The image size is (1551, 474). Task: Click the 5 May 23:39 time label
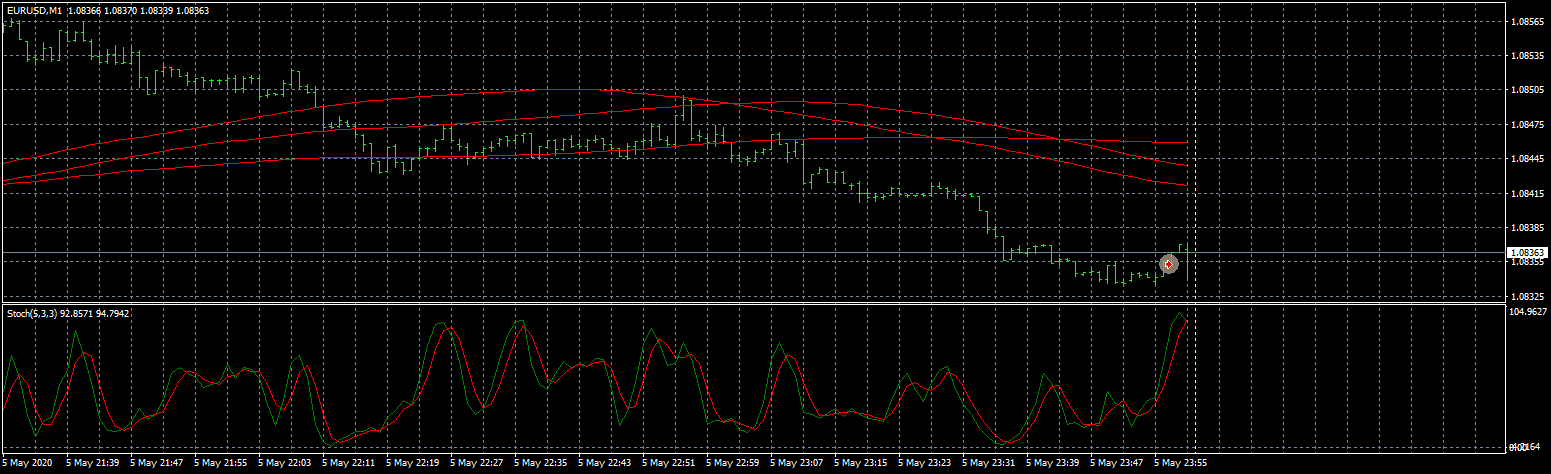(1053, 463)
